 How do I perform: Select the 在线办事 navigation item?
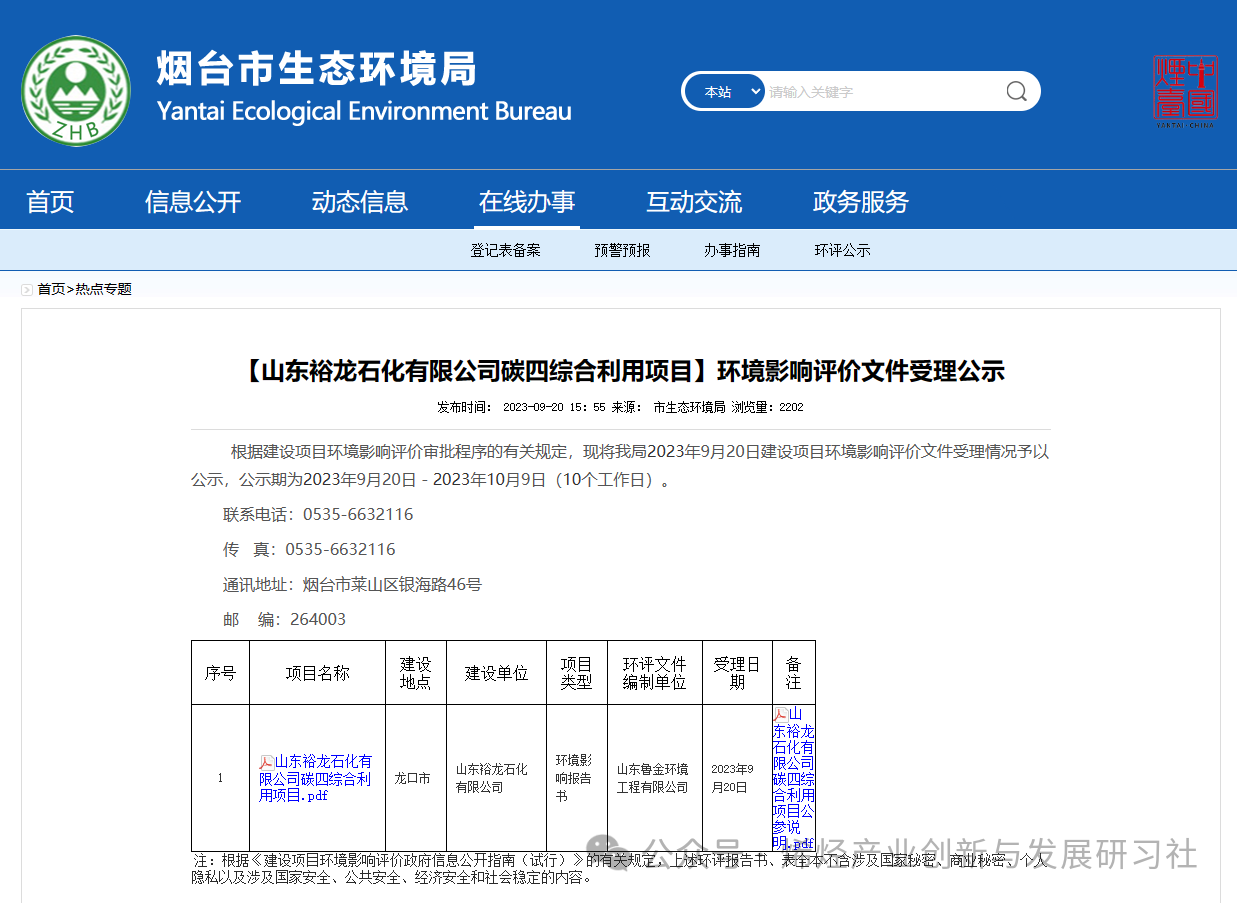(527, 202)
